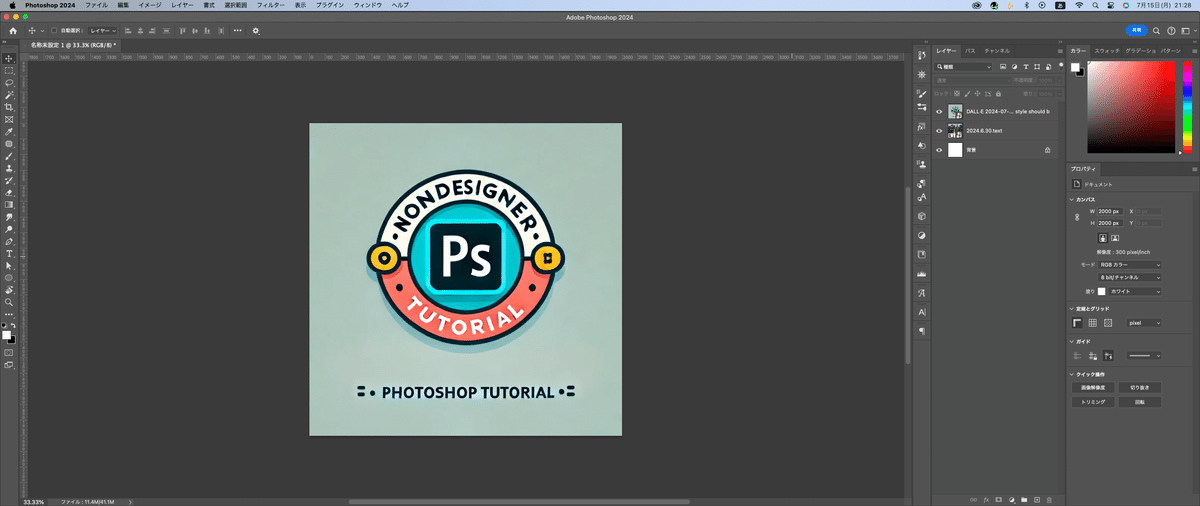Open the Character panel A icon
Screen dimensions: 1200x506
(x=921, y=313)
